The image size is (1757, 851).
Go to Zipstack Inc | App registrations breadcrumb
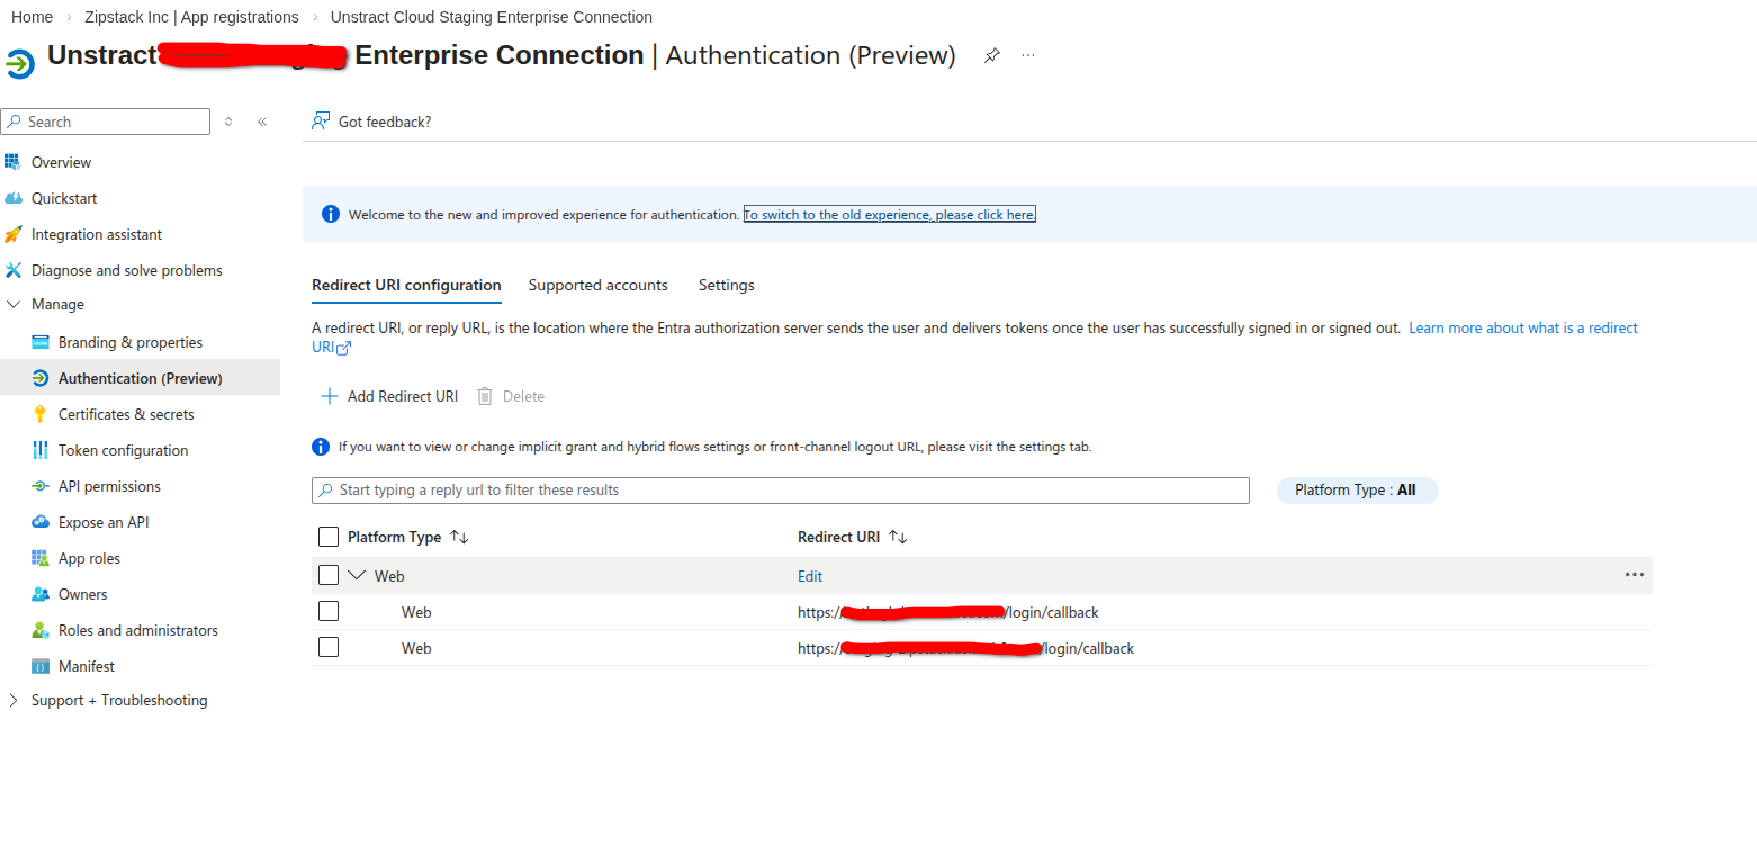pyautogui.click(x=191, y=17)
